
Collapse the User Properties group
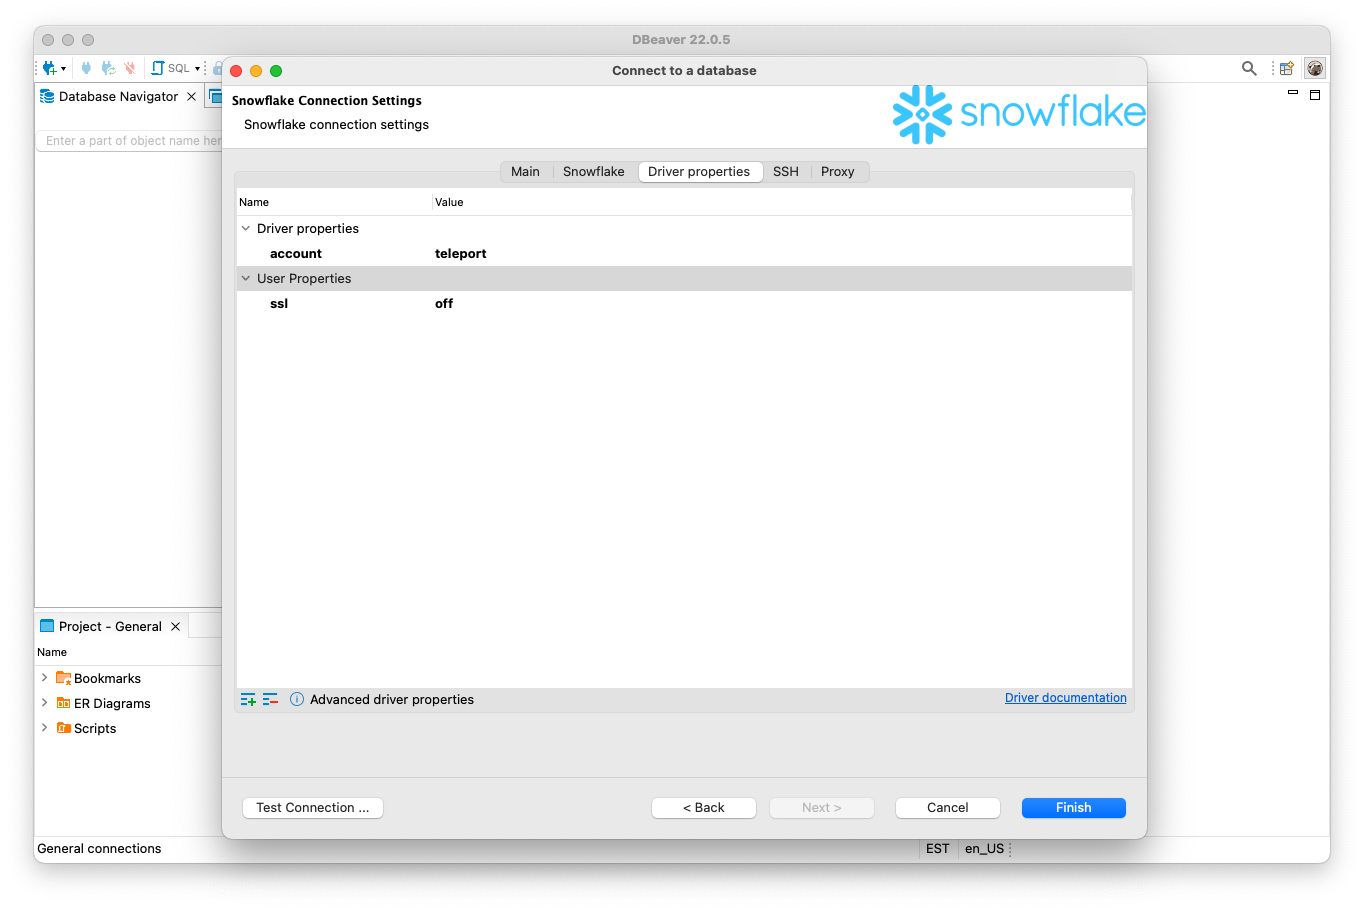pyautogui.click(x=246, y=279)
